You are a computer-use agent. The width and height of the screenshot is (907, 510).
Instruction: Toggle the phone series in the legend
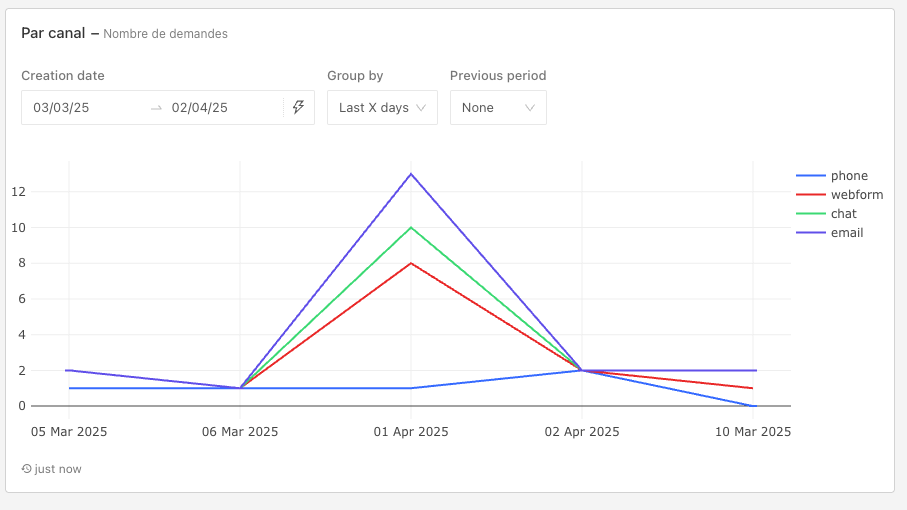click(849, 176)
